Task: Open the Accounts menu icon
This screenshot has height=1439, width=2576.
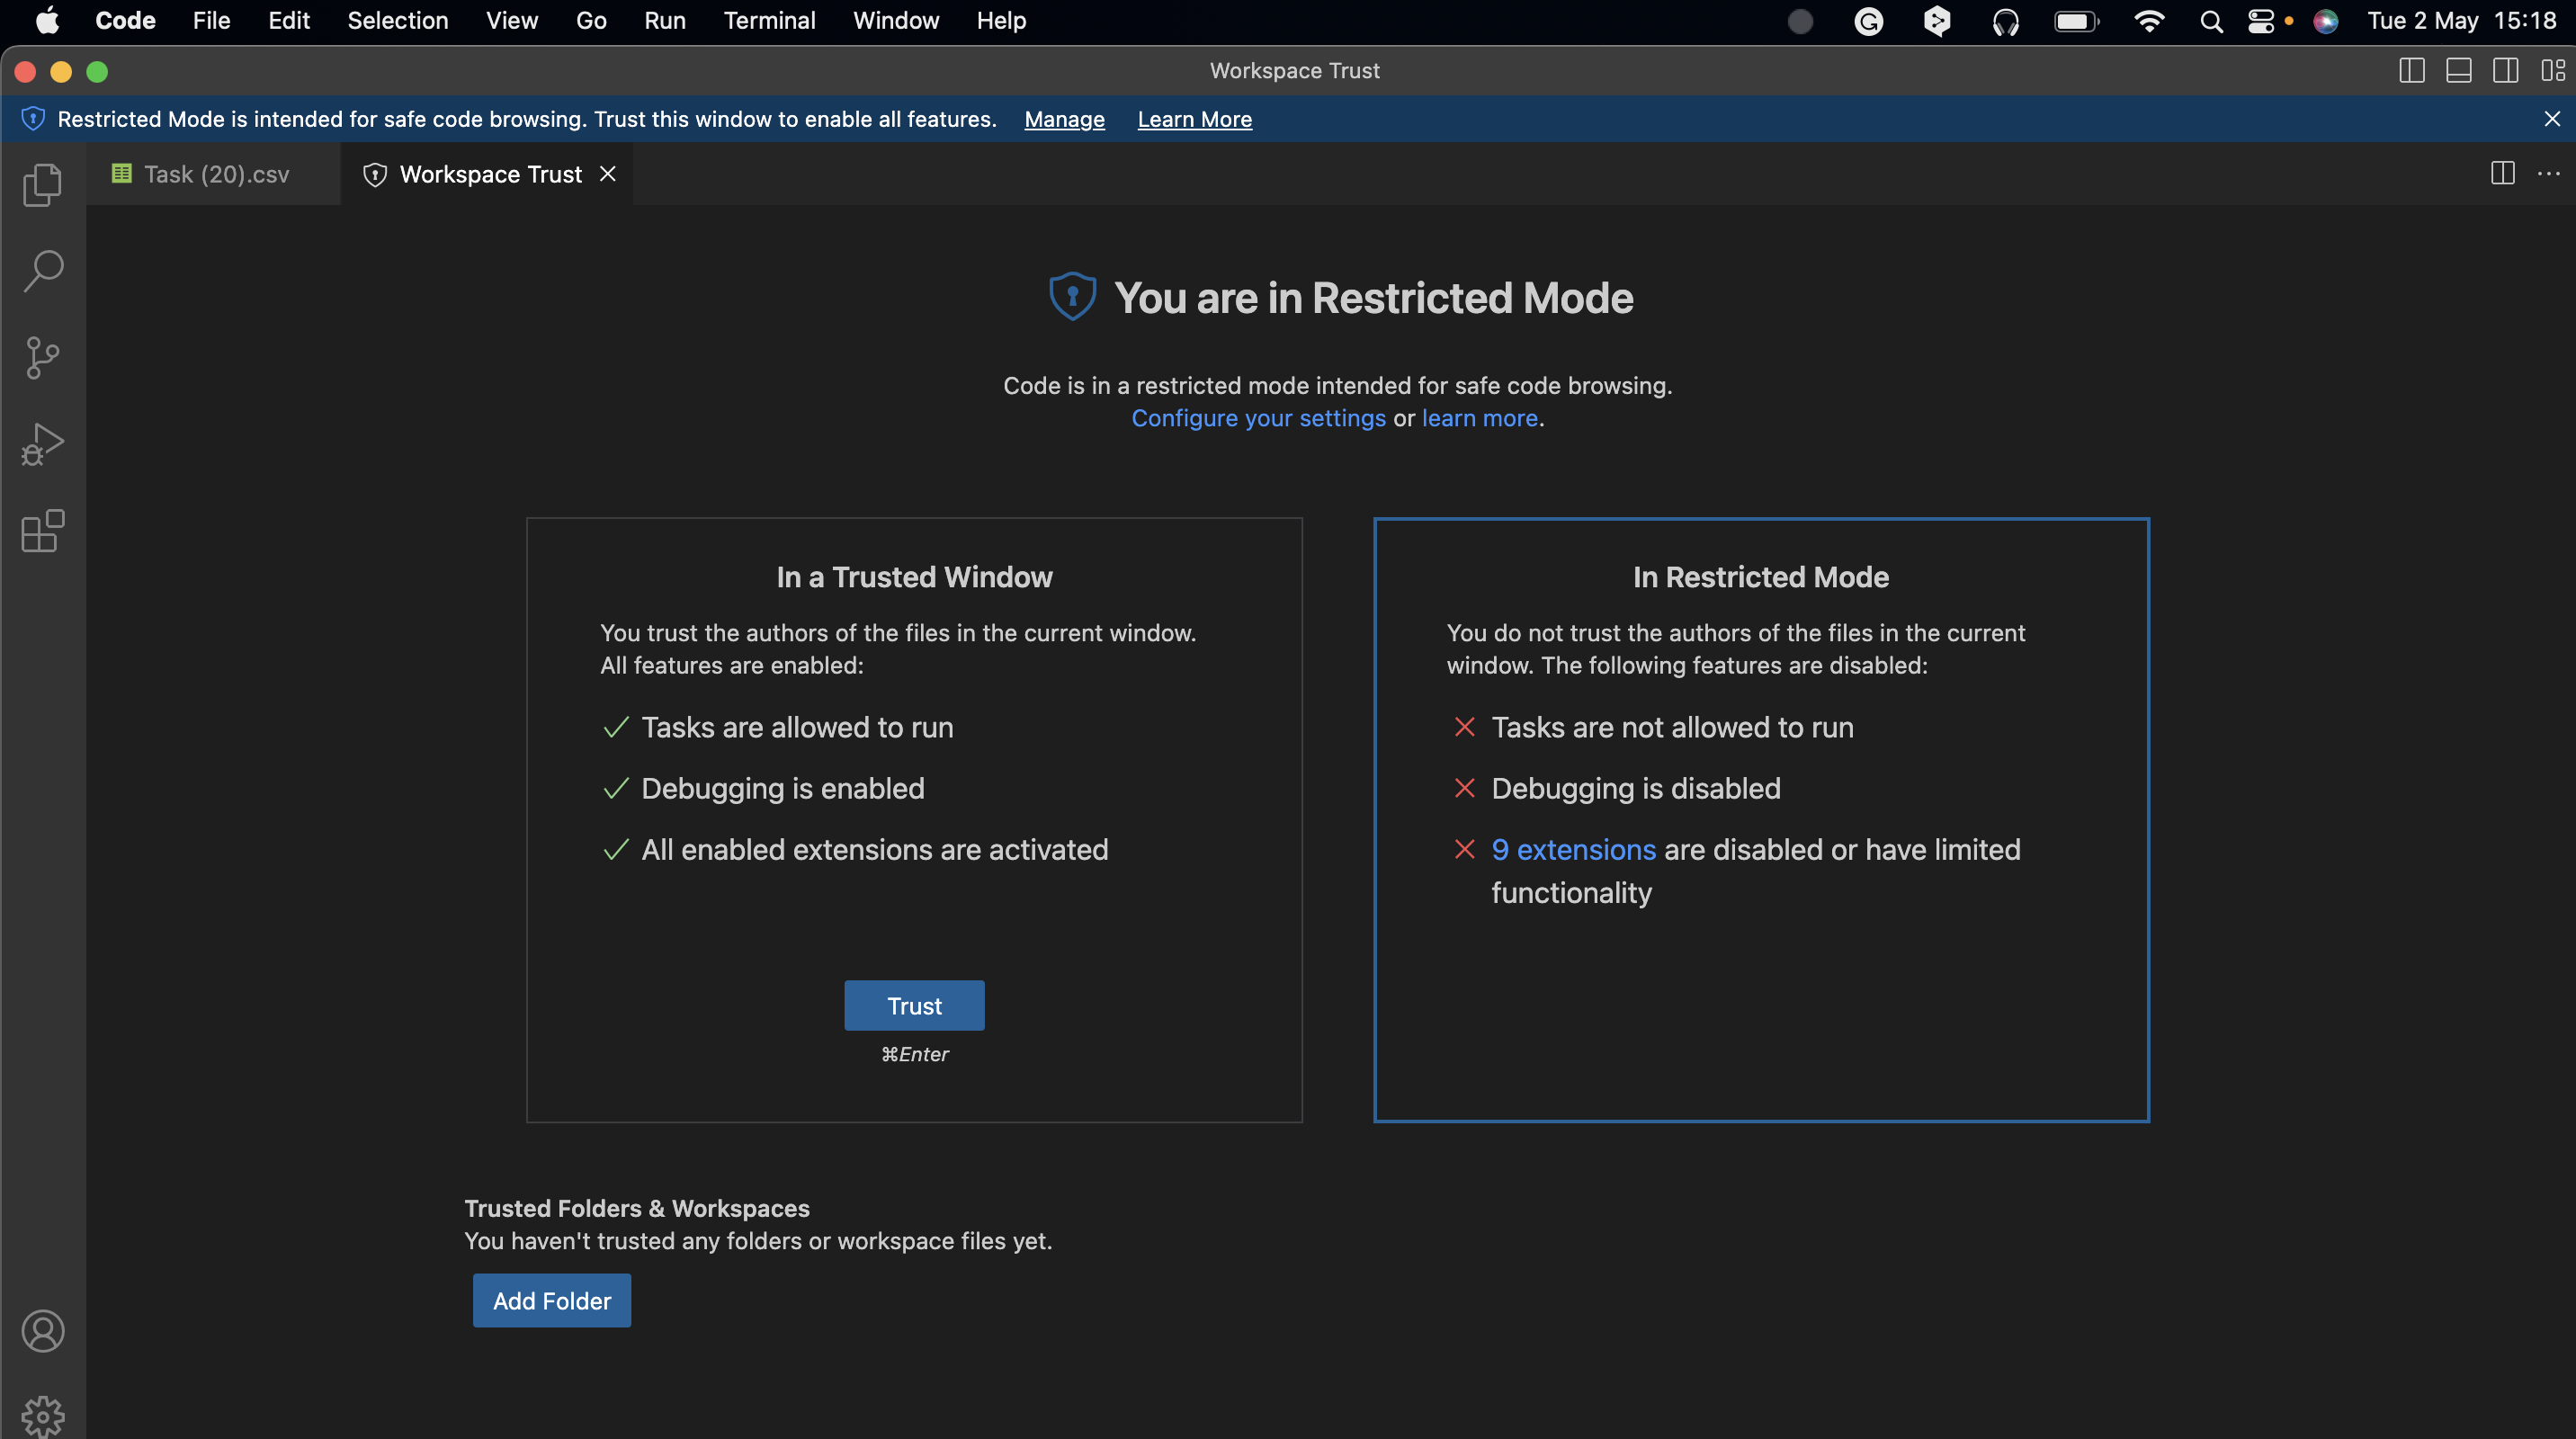Action: (42, 1331)
